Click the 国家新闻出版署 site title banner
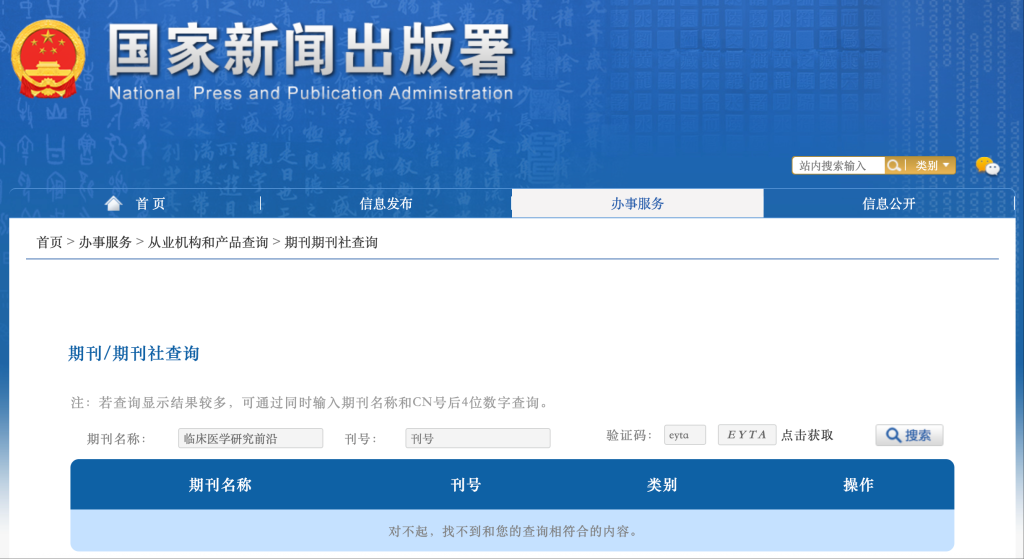 click(310, 62)
